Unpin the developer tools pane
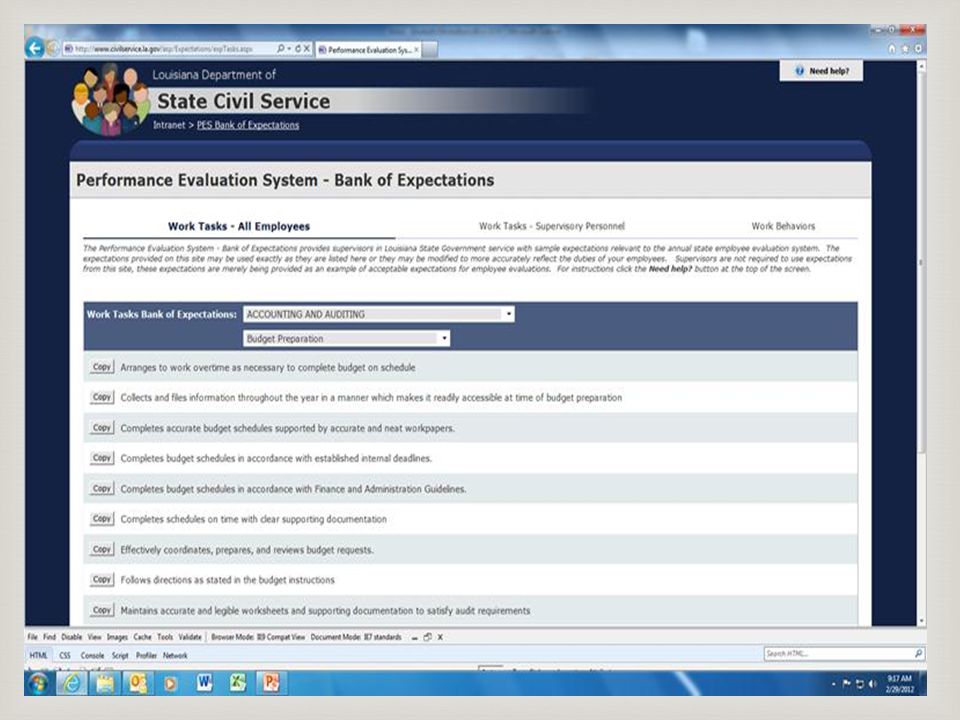This screenshot has width=960, height=720. coord(427,637)
